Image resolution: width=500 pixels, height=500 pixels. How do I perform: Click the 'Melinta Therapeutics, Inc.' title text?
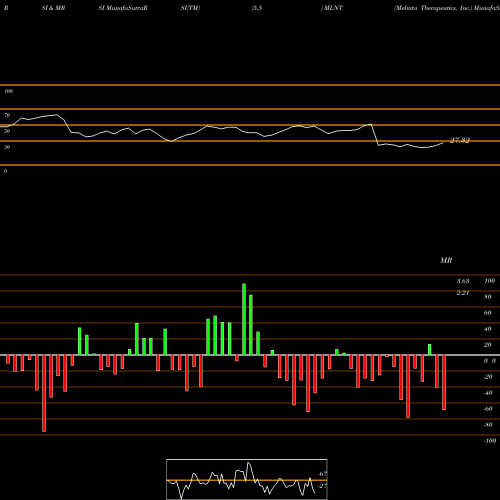(433, 8)
